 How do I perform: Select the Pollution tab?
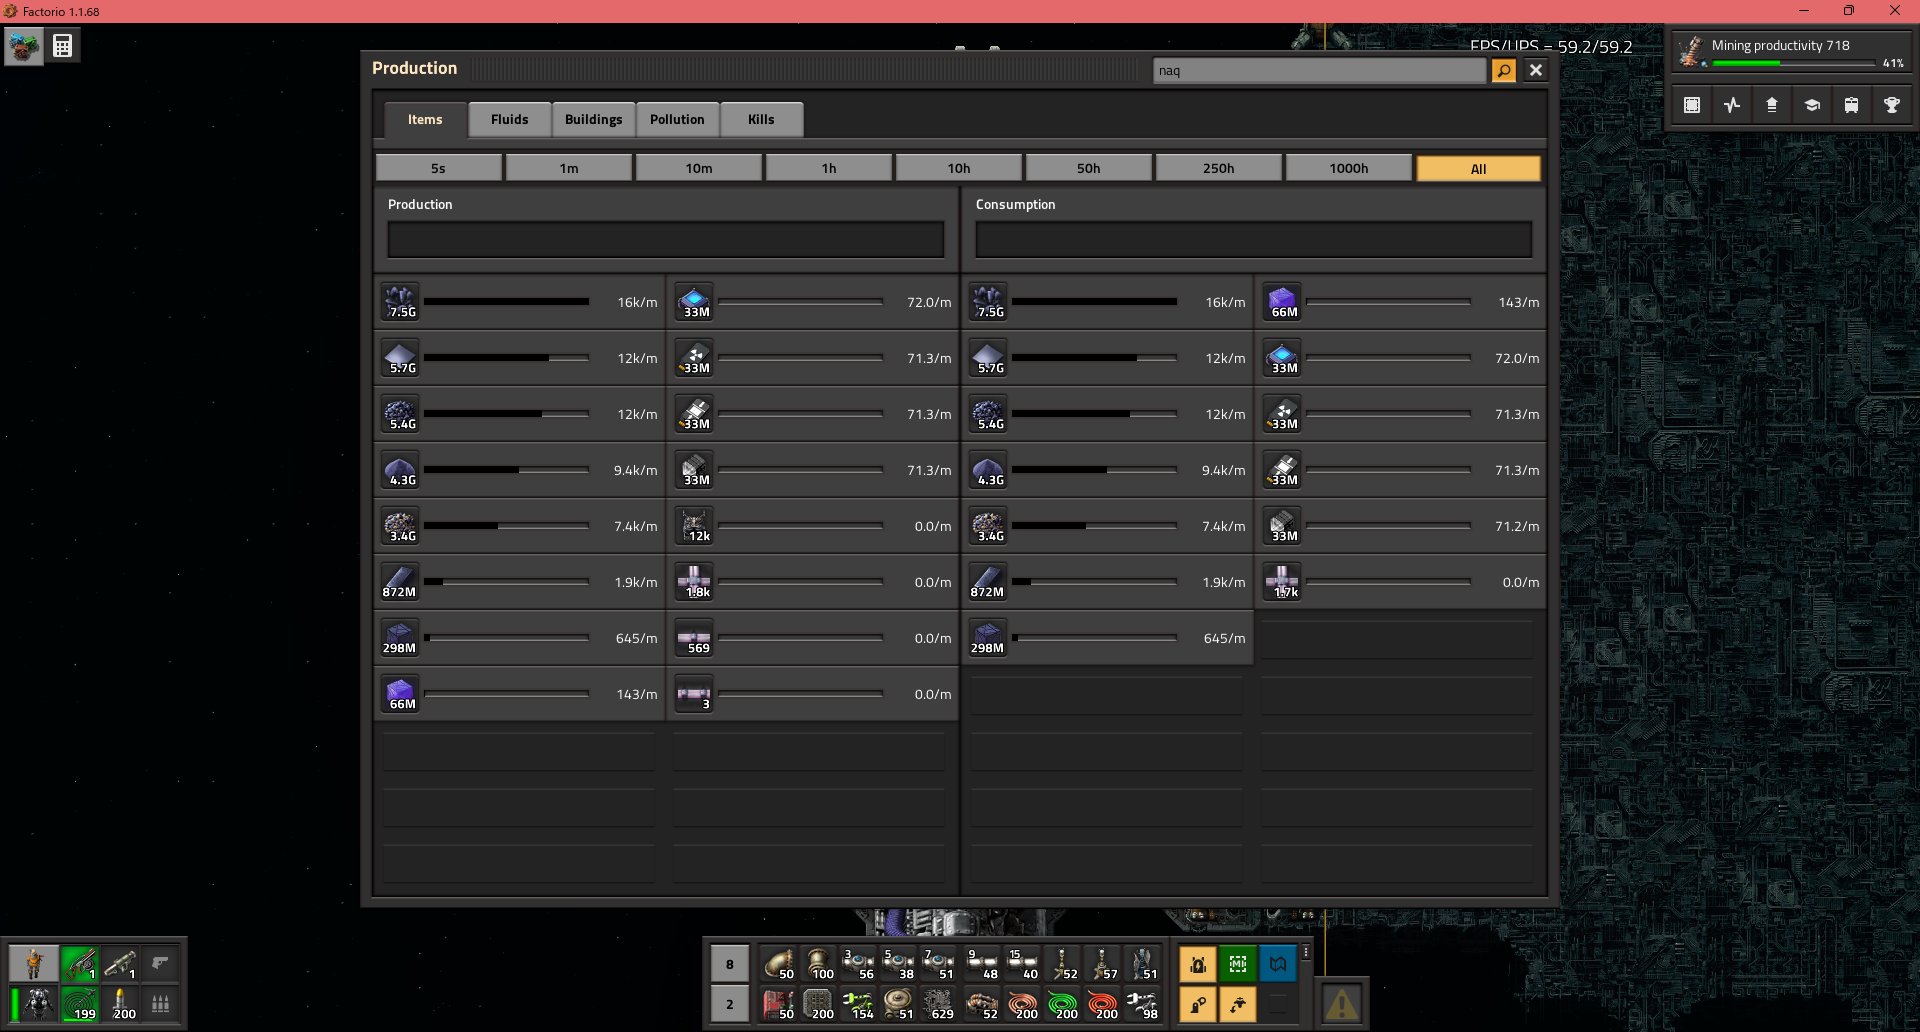[677, 119]
